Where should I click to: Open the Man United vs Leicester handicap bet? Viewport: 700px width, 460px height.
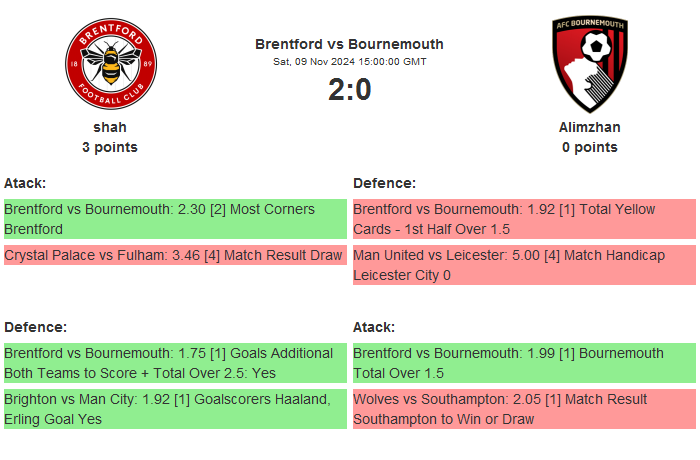[x=523, y=265]
